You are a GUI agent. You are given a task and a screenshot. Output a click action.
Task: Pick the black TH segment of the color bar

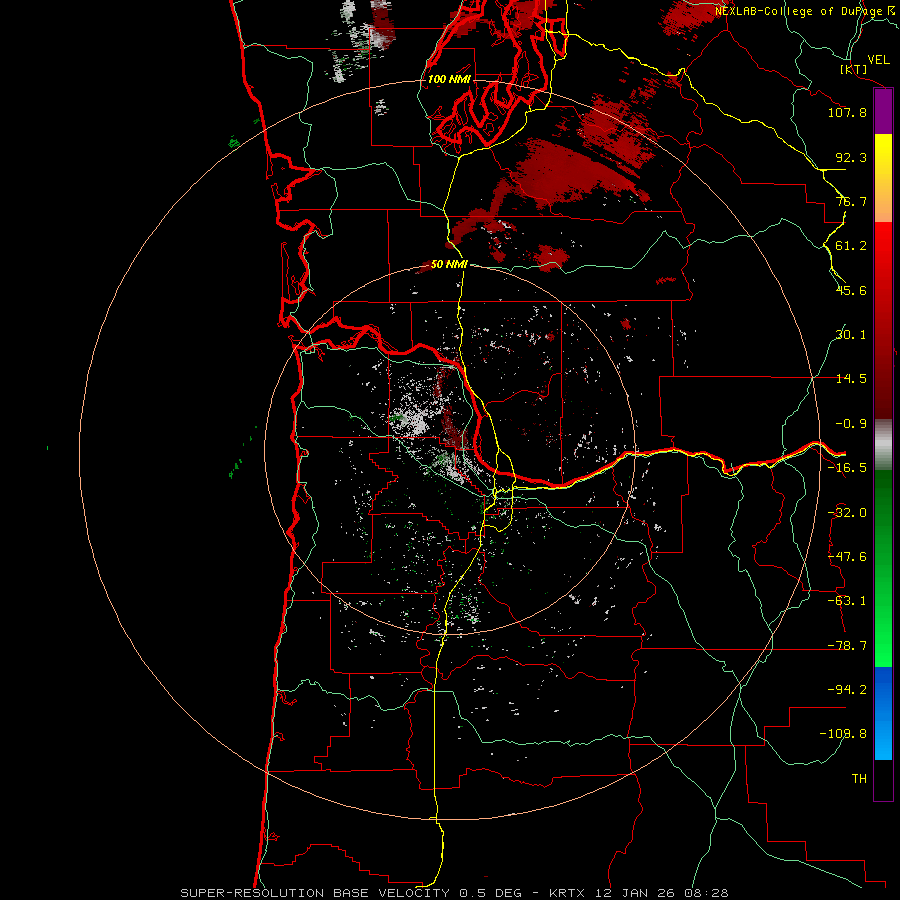click(x=883, y=780)
